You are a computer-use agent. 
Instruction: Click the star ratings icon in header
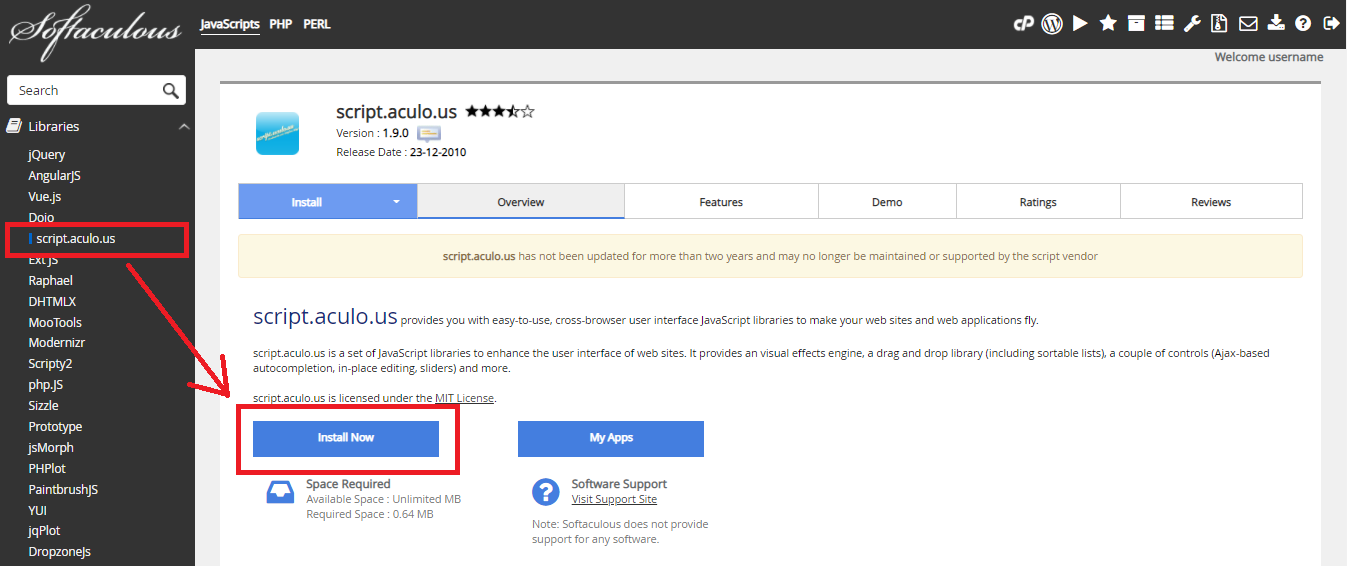pyautogui.click(x=1108, y=24)
